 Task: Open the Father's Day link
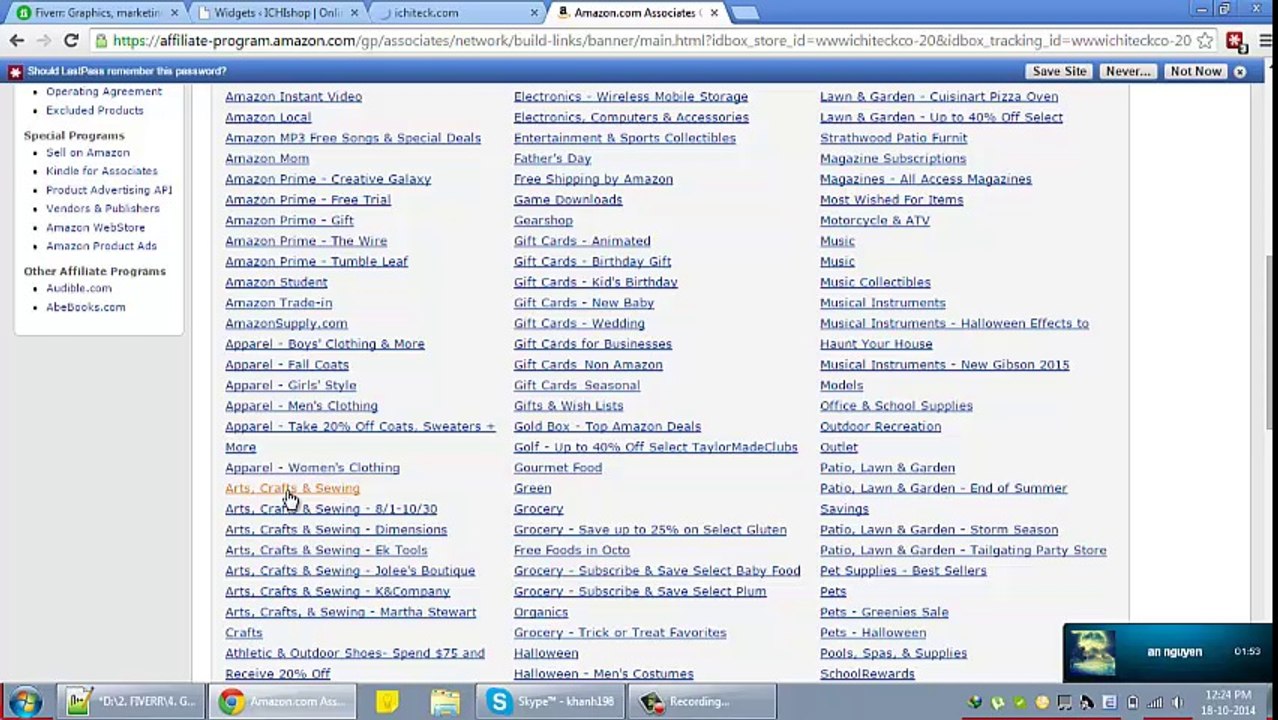click(552, 158)
